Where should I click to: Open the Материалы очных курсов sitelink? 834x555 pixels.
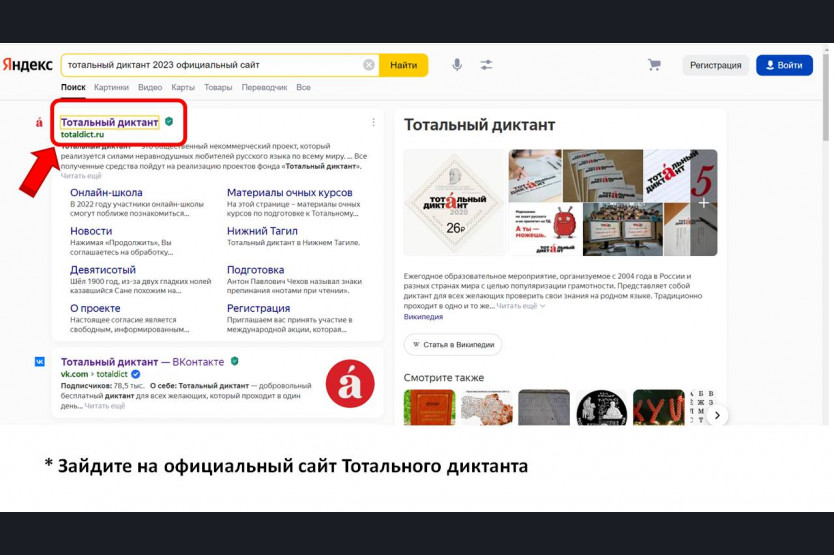click(289, 193)
